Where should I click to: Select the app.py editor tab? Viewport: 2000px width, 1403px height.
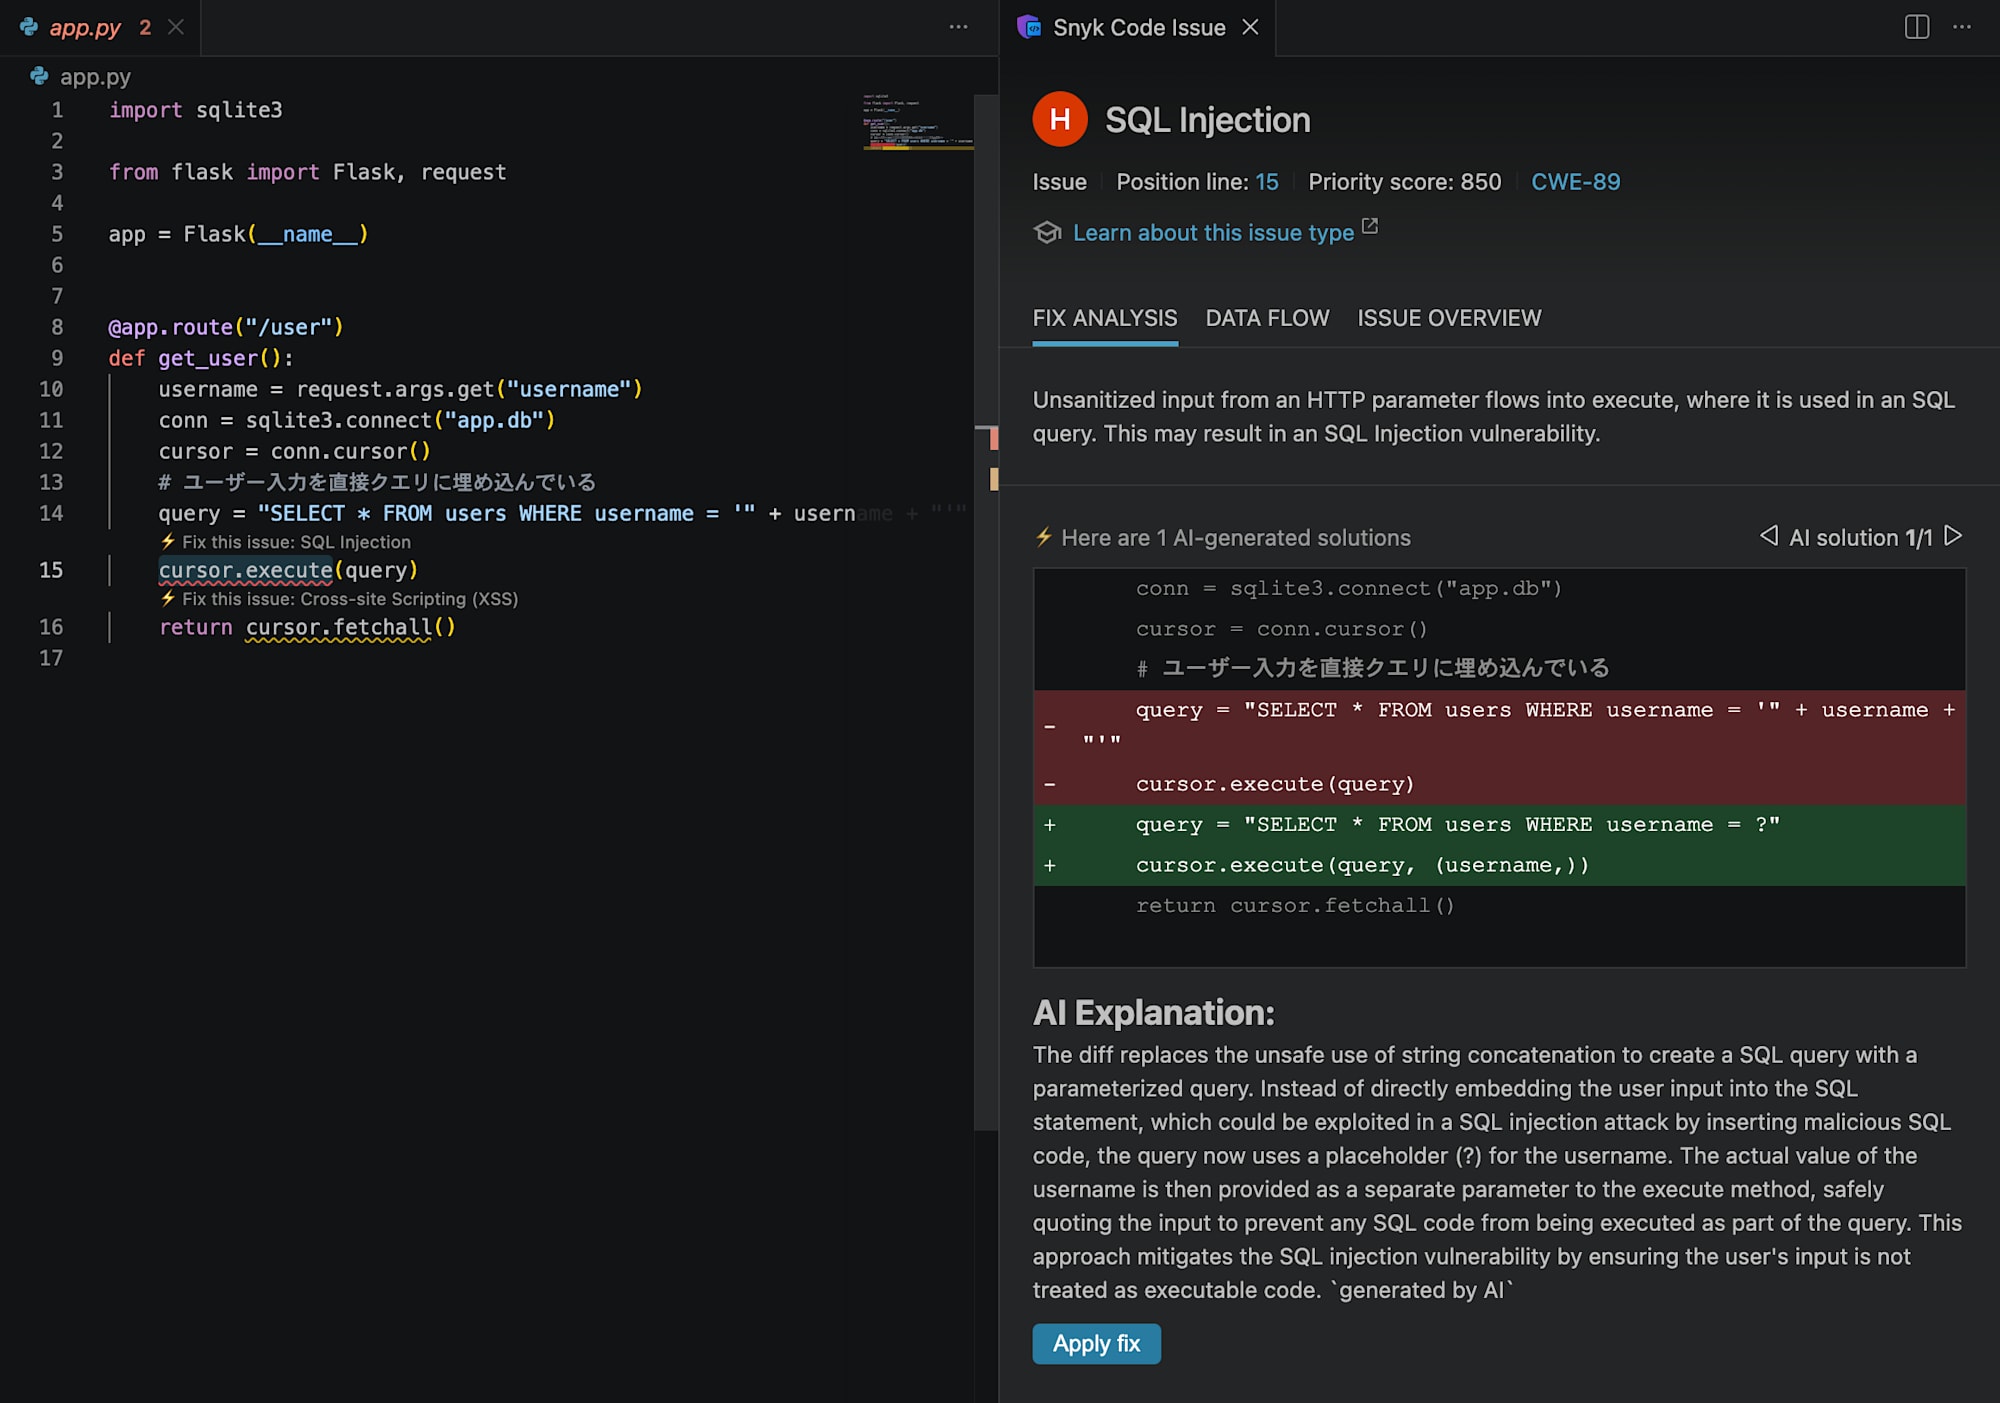(100, 27)
